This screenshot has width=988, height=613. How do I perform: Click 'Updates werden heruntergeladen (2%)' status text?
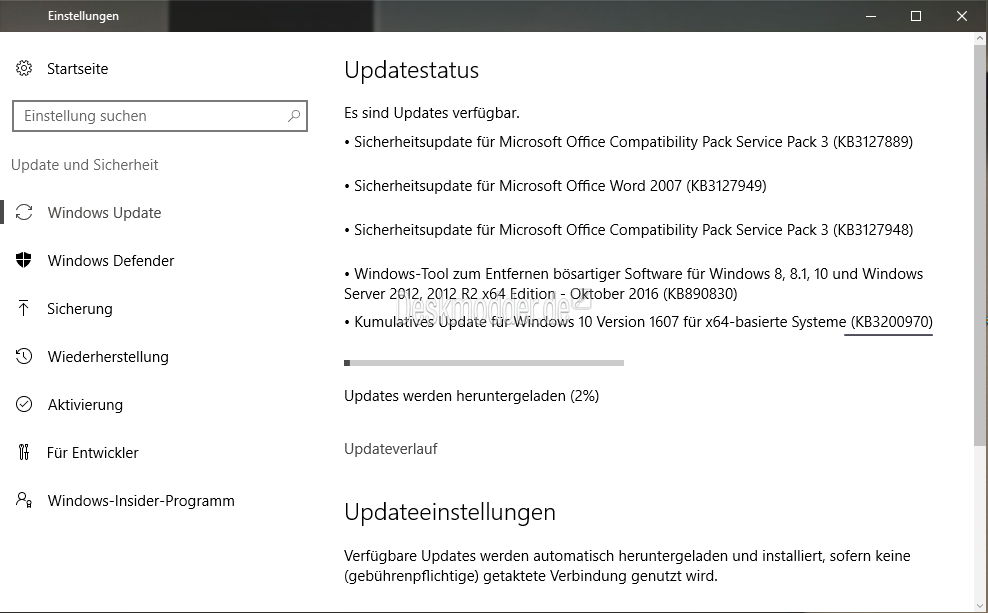tap(471, 396)
